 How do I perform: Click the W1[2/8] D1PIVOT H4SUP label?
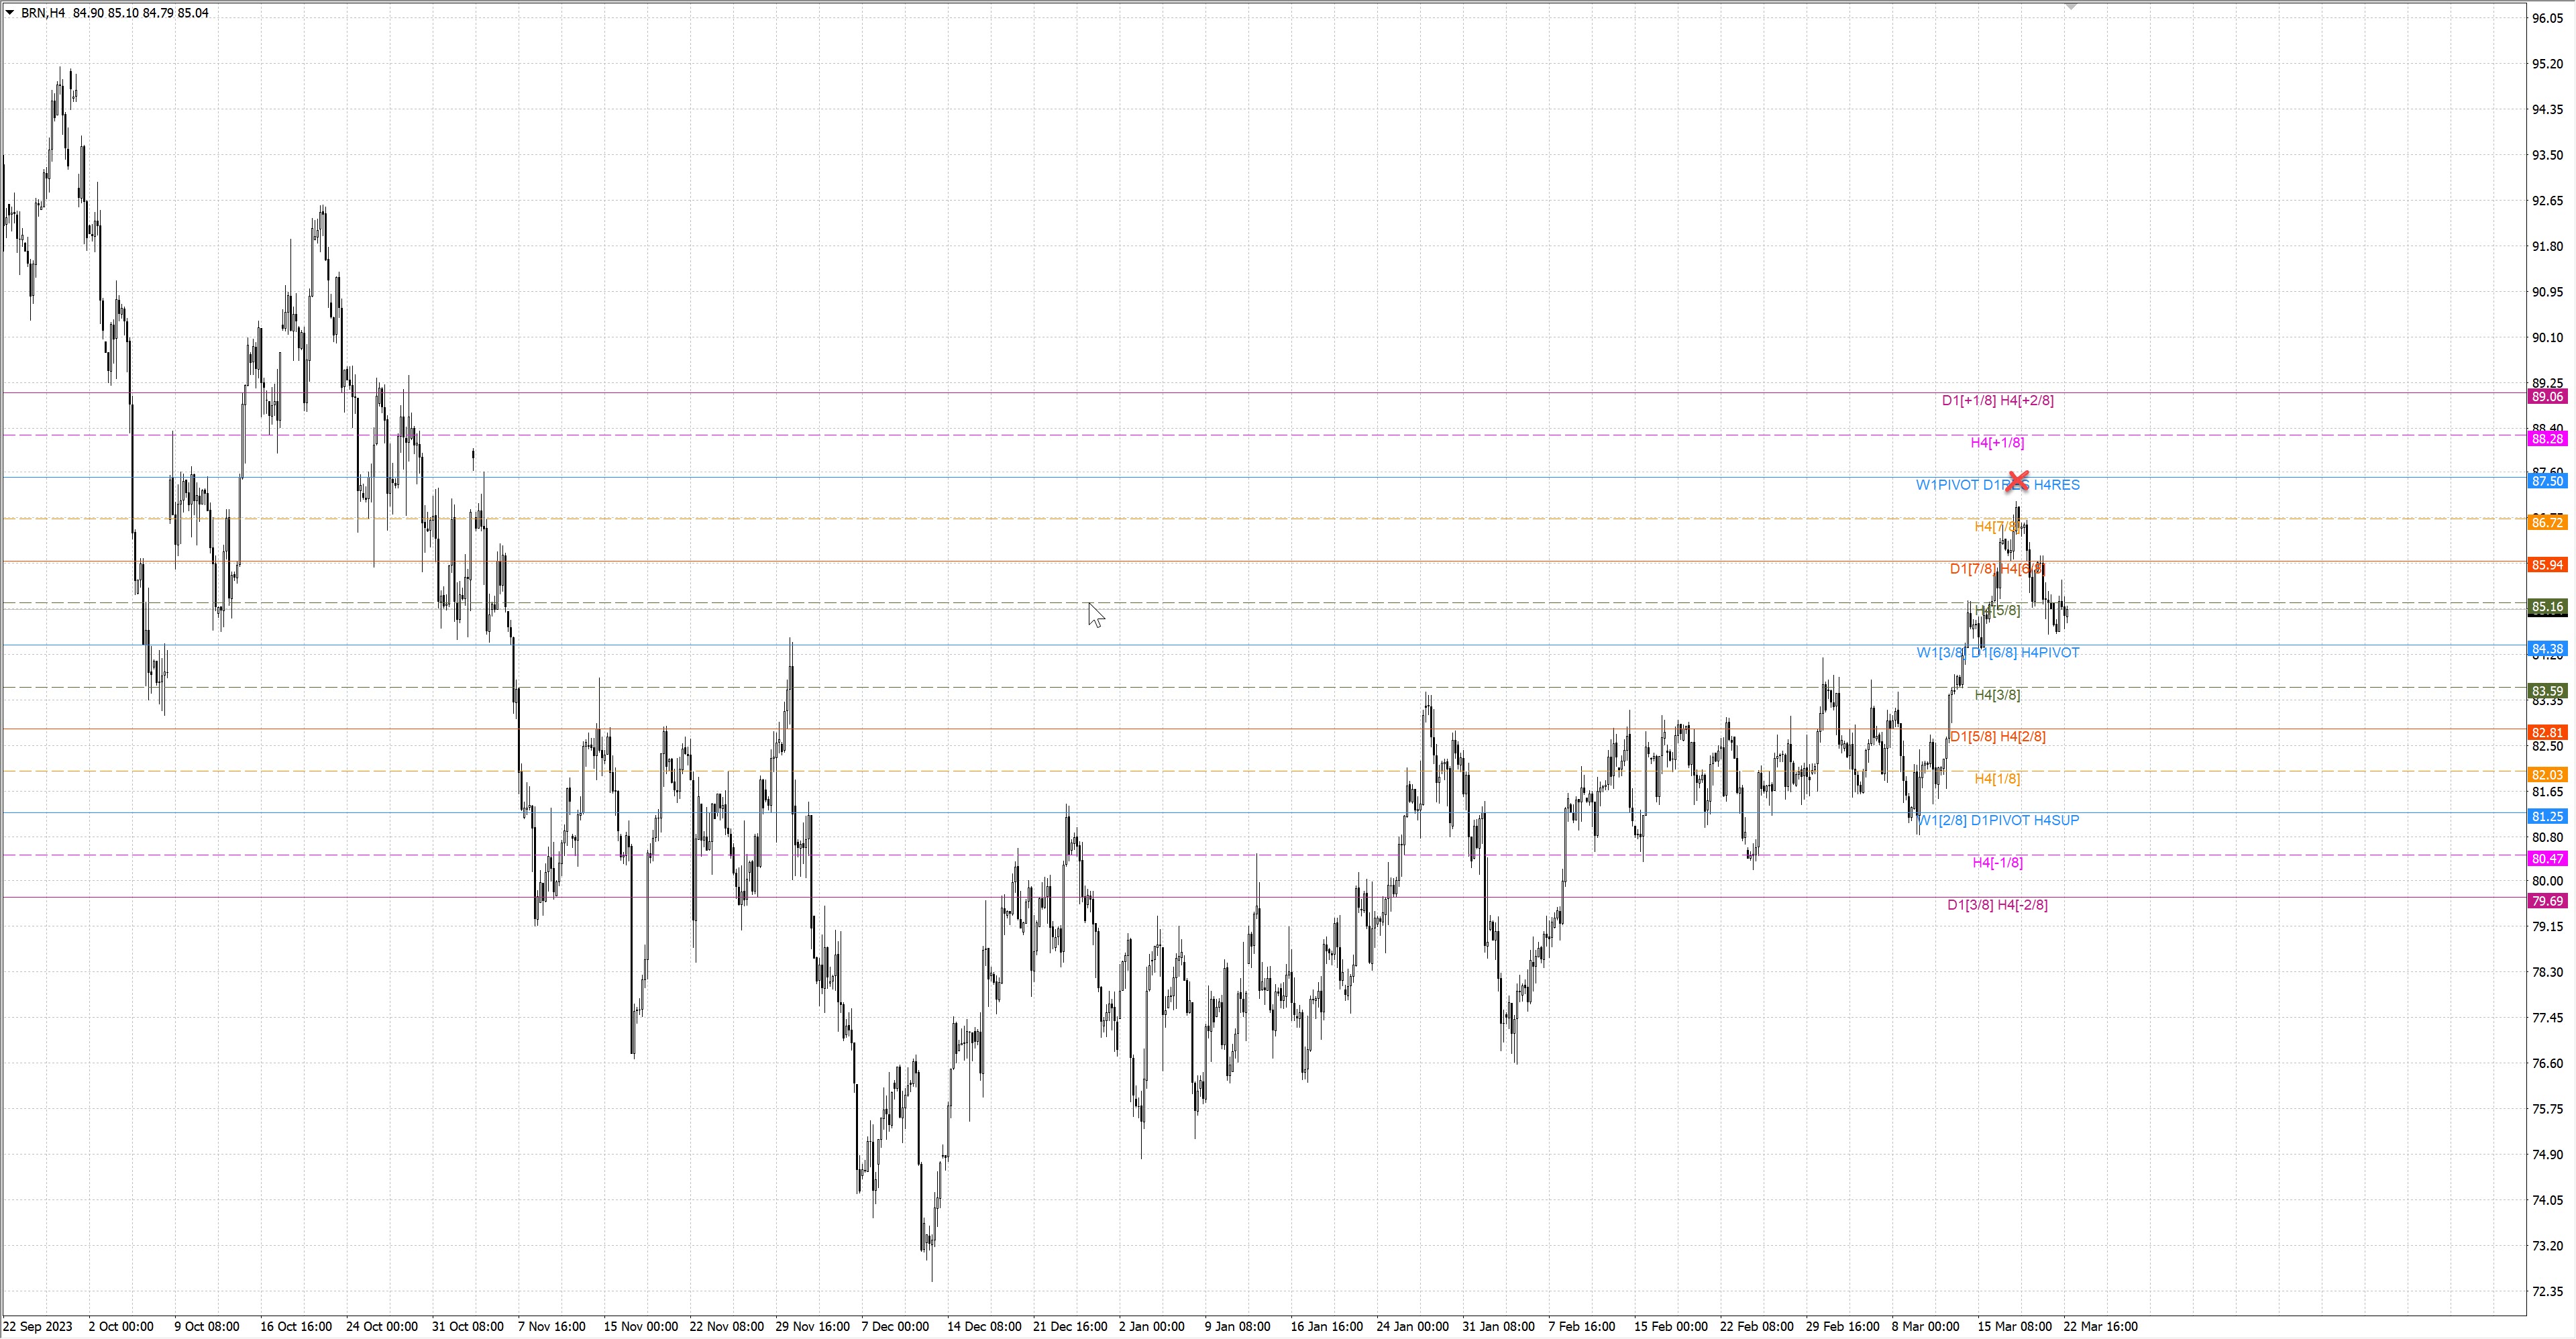coord(1998,820)
